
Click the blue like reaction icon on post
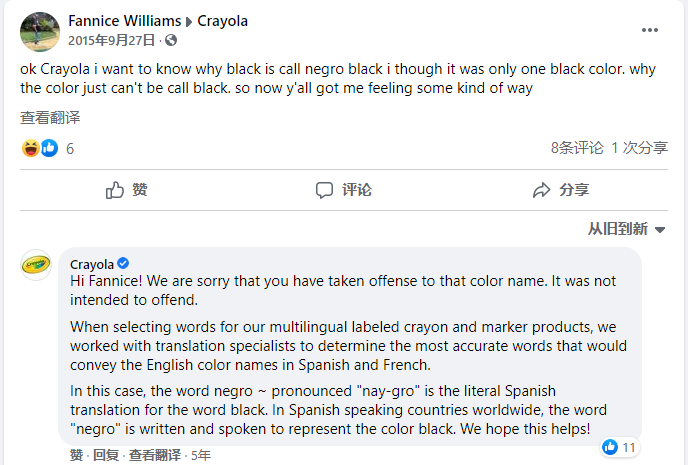click(x=48, y=148)
